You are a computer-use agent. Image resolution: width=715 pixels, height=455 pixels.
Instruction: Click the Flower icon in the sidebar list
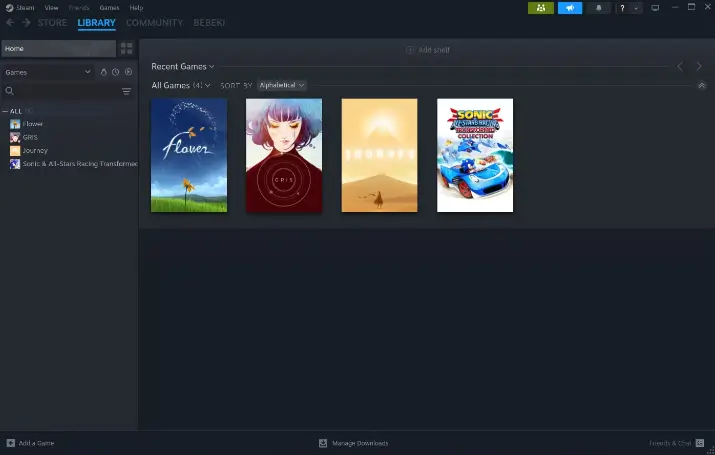[15, 124]
